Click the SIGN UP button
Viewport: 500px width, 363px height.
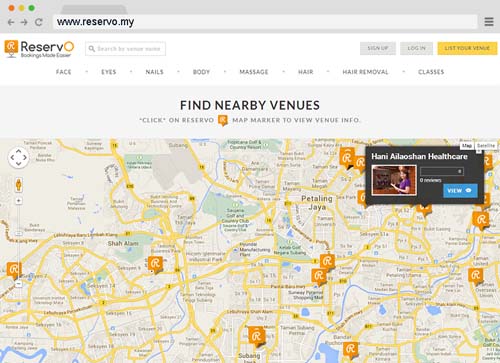(378, 48)
